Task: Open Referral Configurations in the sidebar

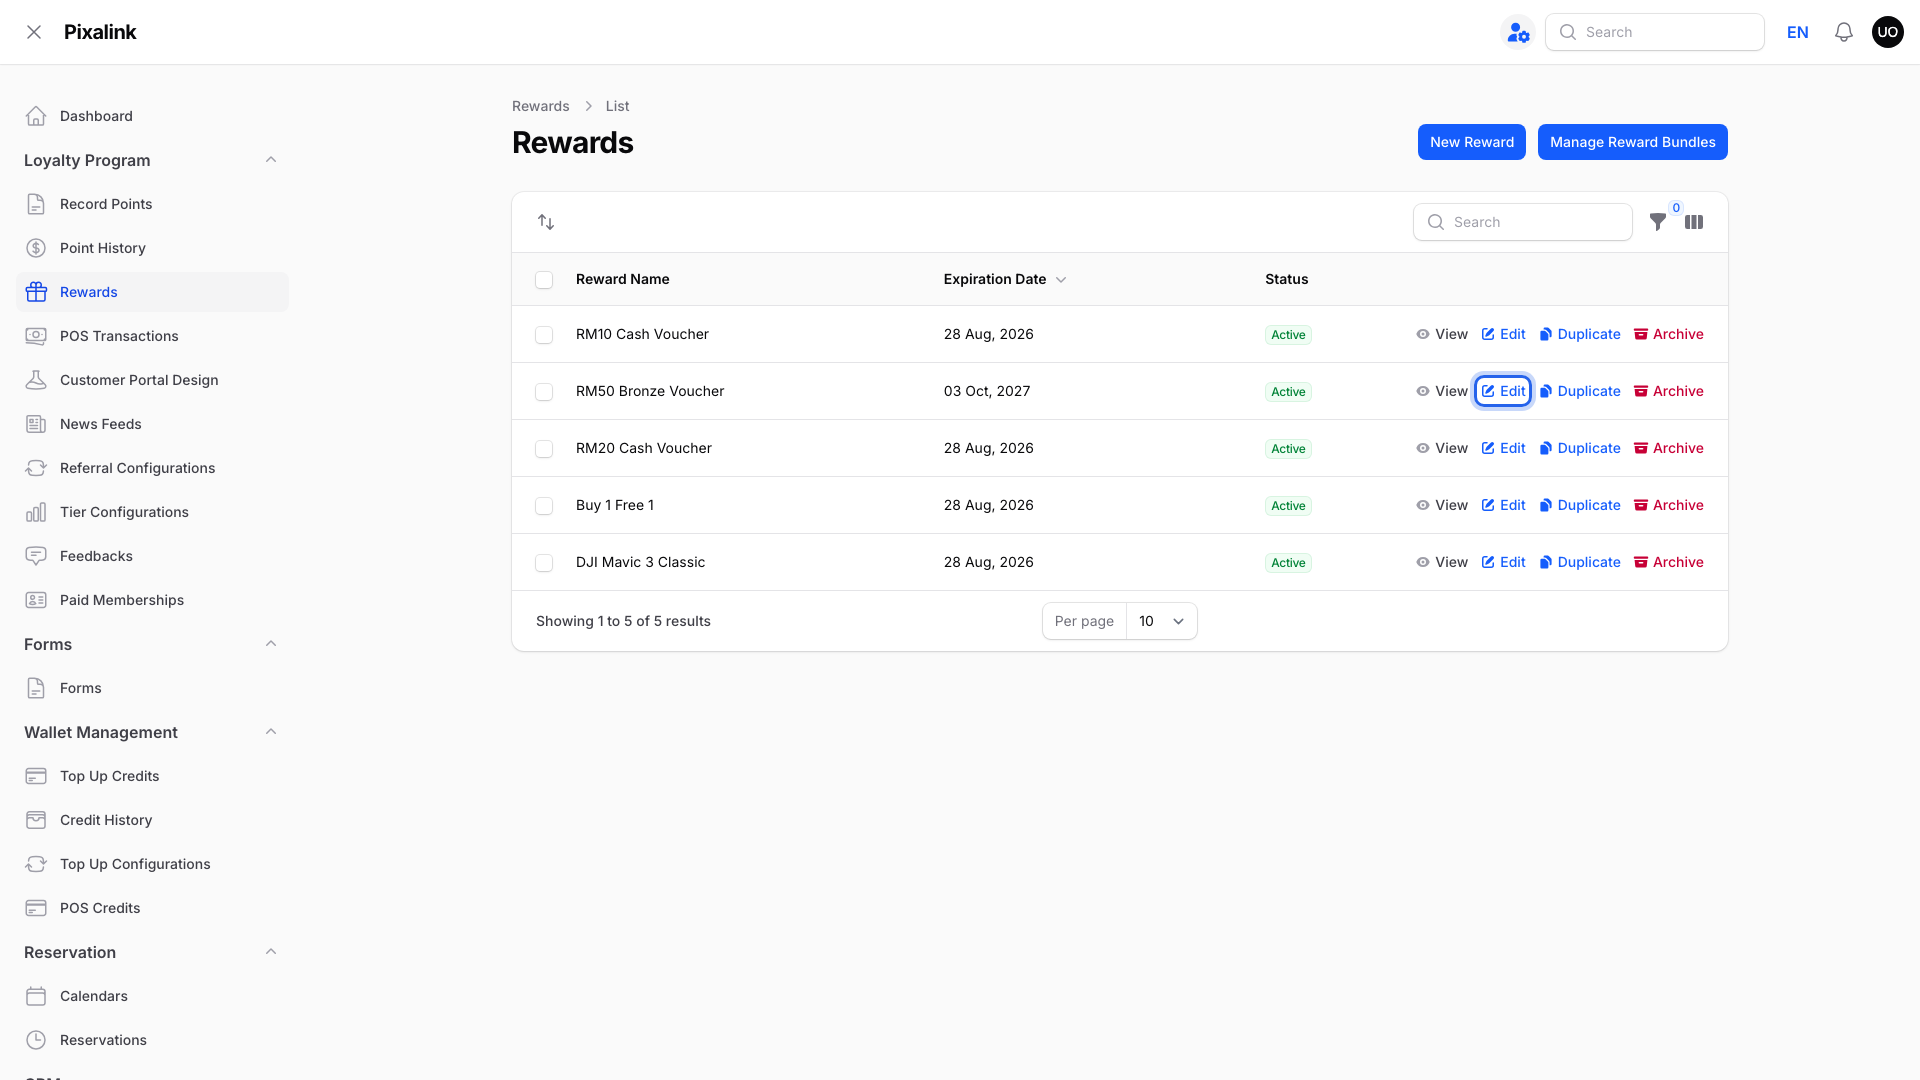Action: [152, 468]
